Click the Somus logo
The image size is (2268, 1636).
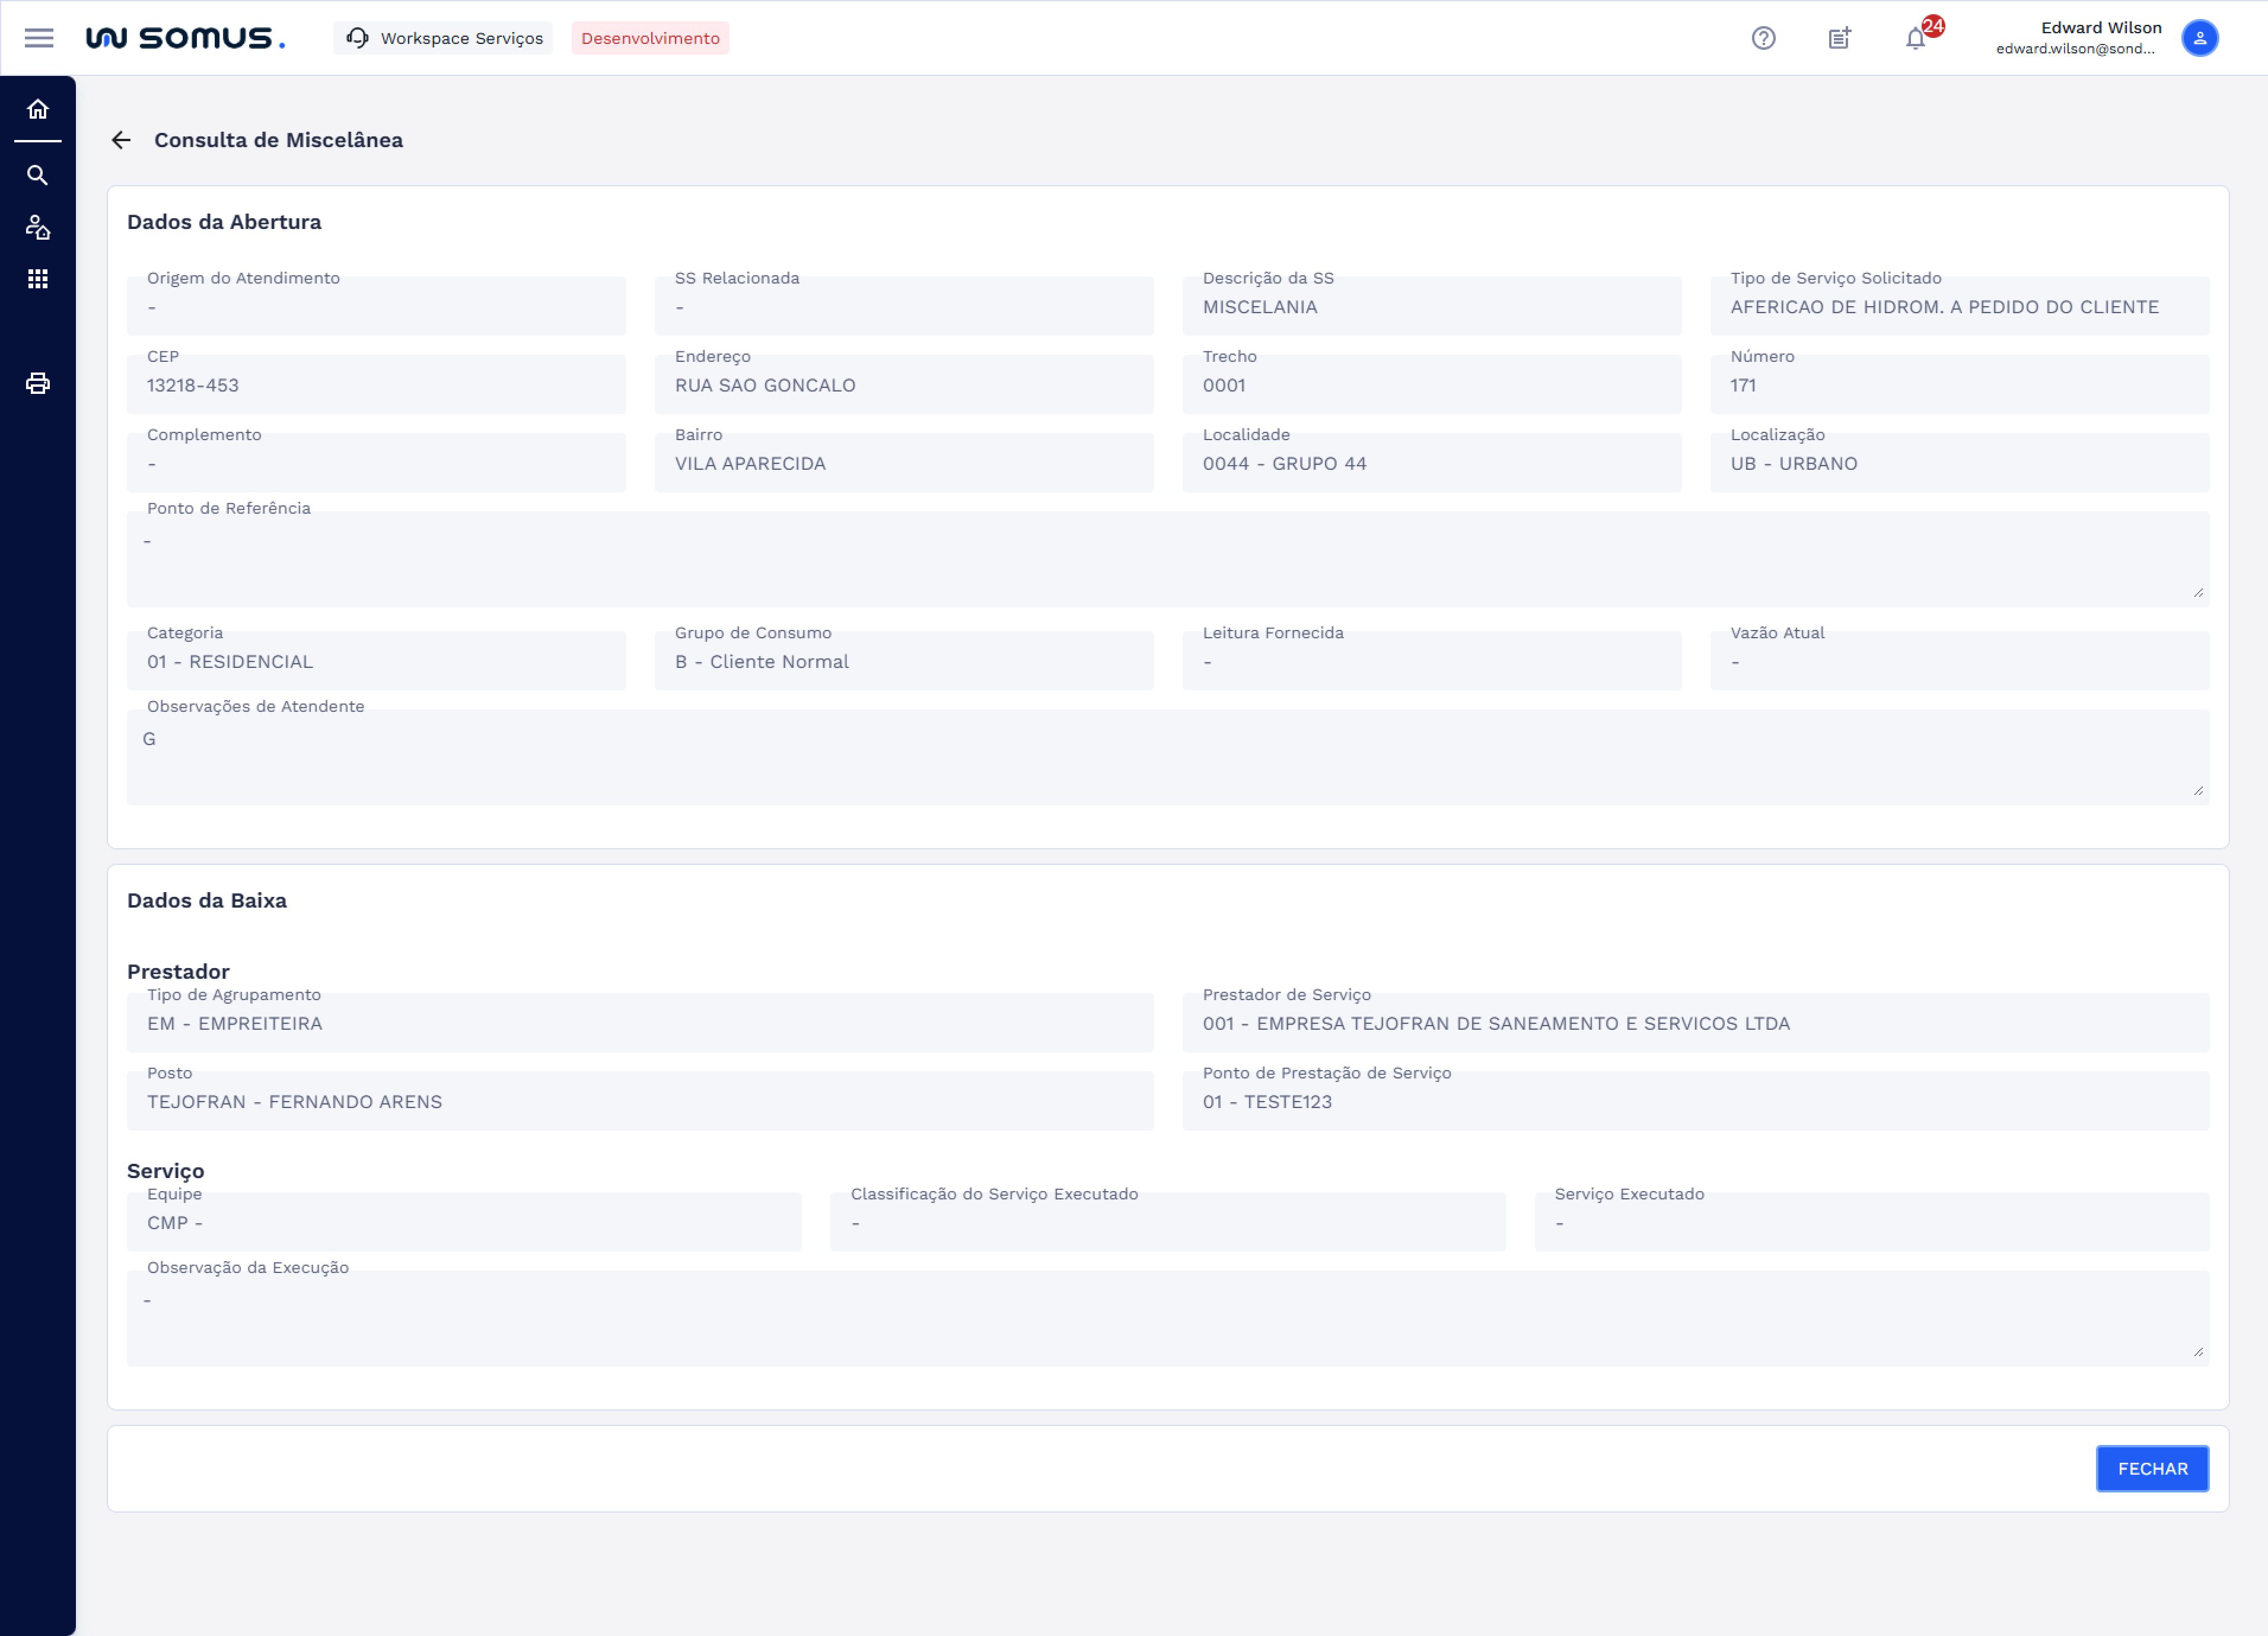click(x=186, y=38)
